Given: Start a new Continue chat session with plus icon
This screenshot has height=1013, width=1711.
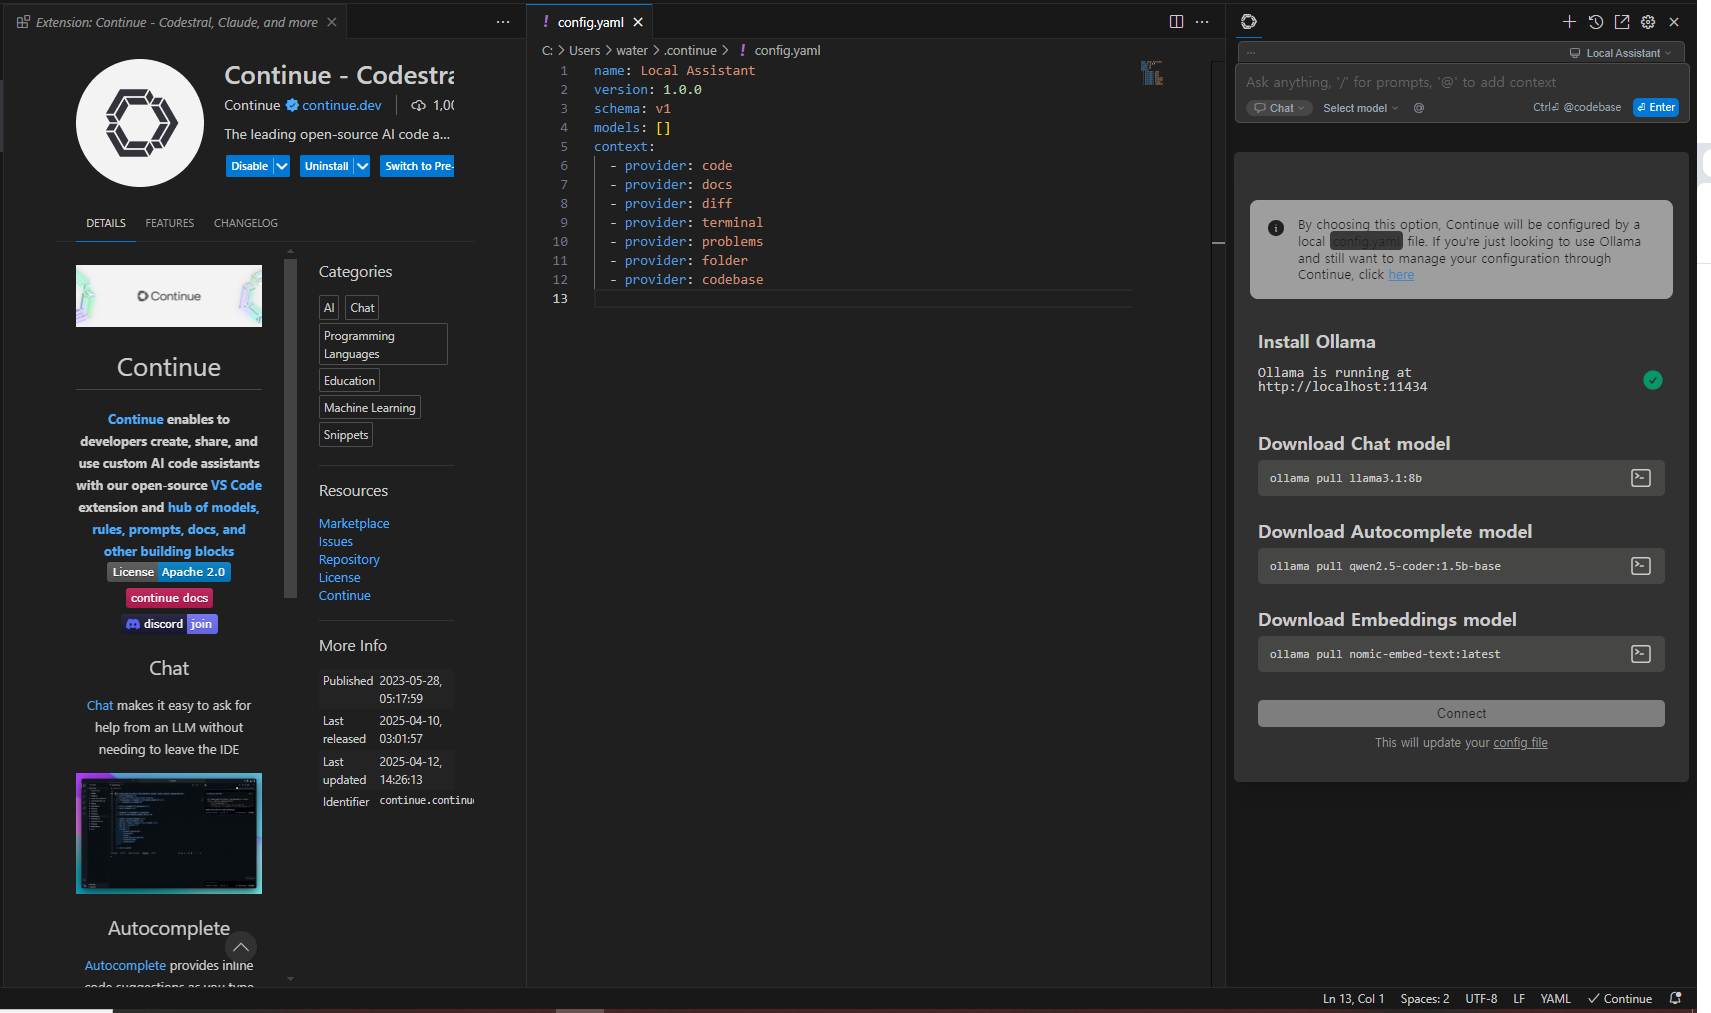Looking at the screenshot, I should [1569, 22].
